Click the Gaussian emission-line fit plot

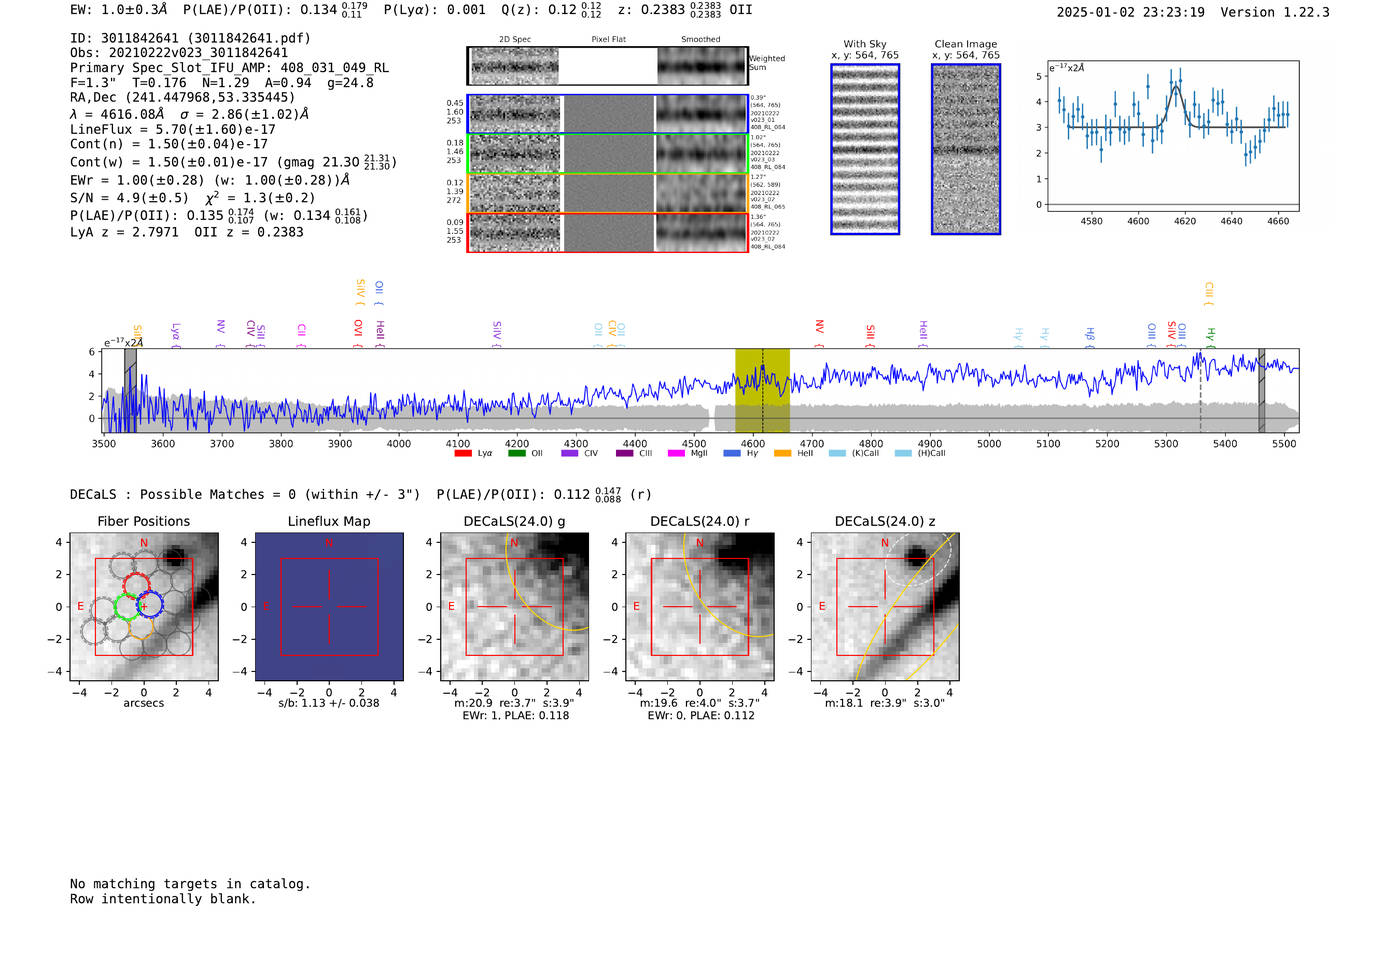(1172, 136)
